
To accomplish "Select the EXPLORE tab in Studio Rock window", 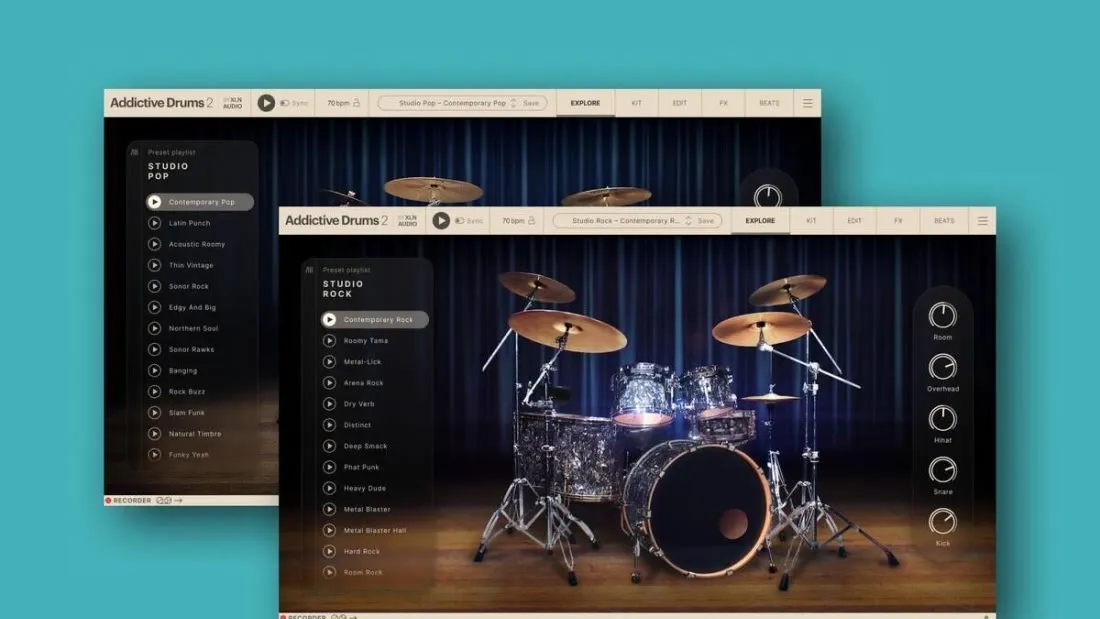I will tap(760, 220).
